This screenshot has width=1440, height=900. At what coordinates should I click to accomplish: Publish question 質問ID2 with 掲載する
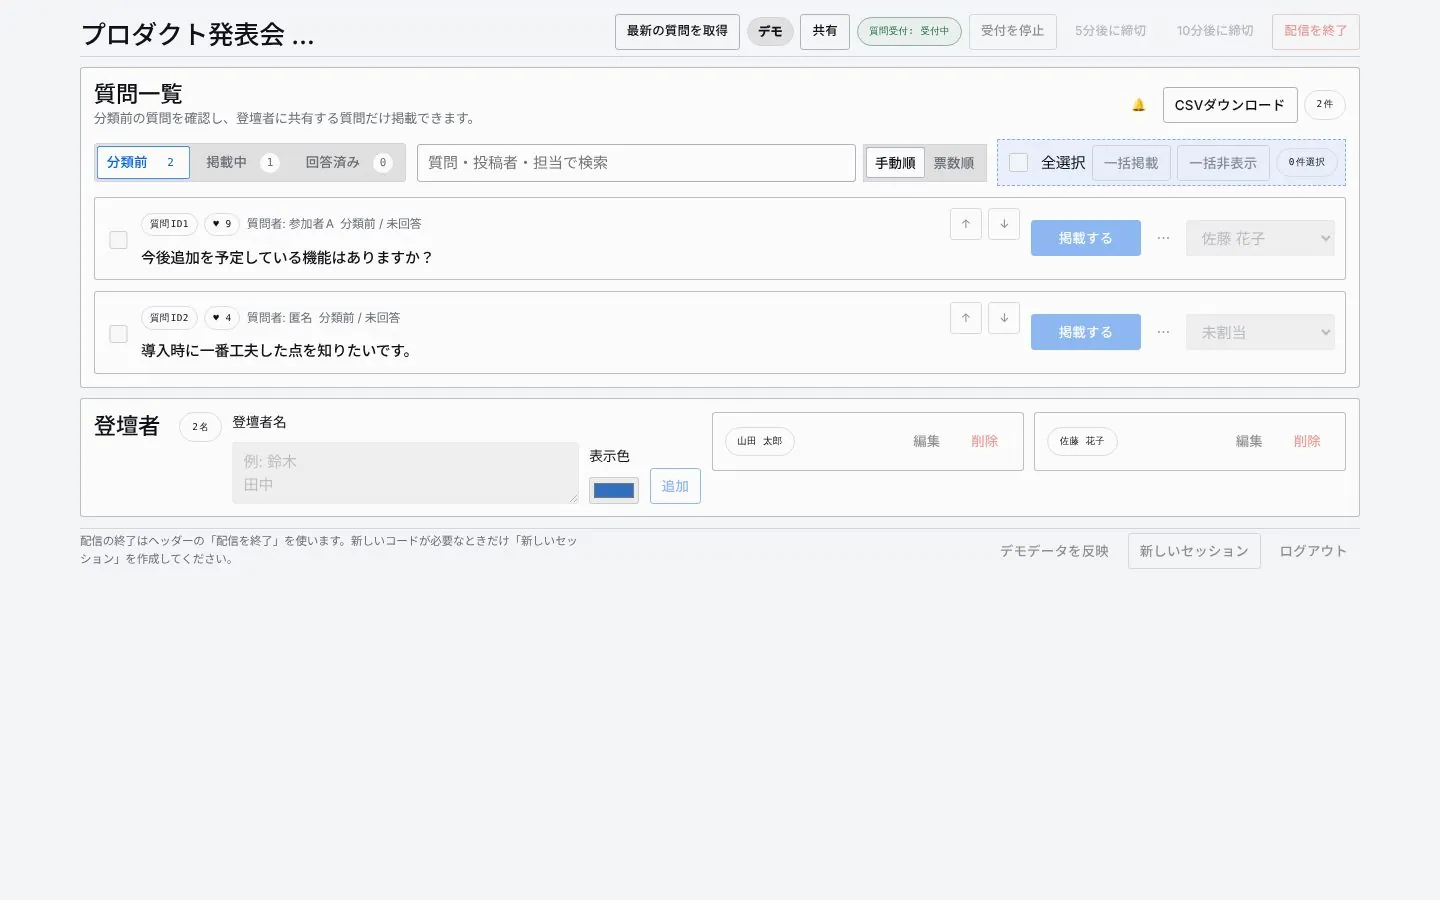(1086, 332)
